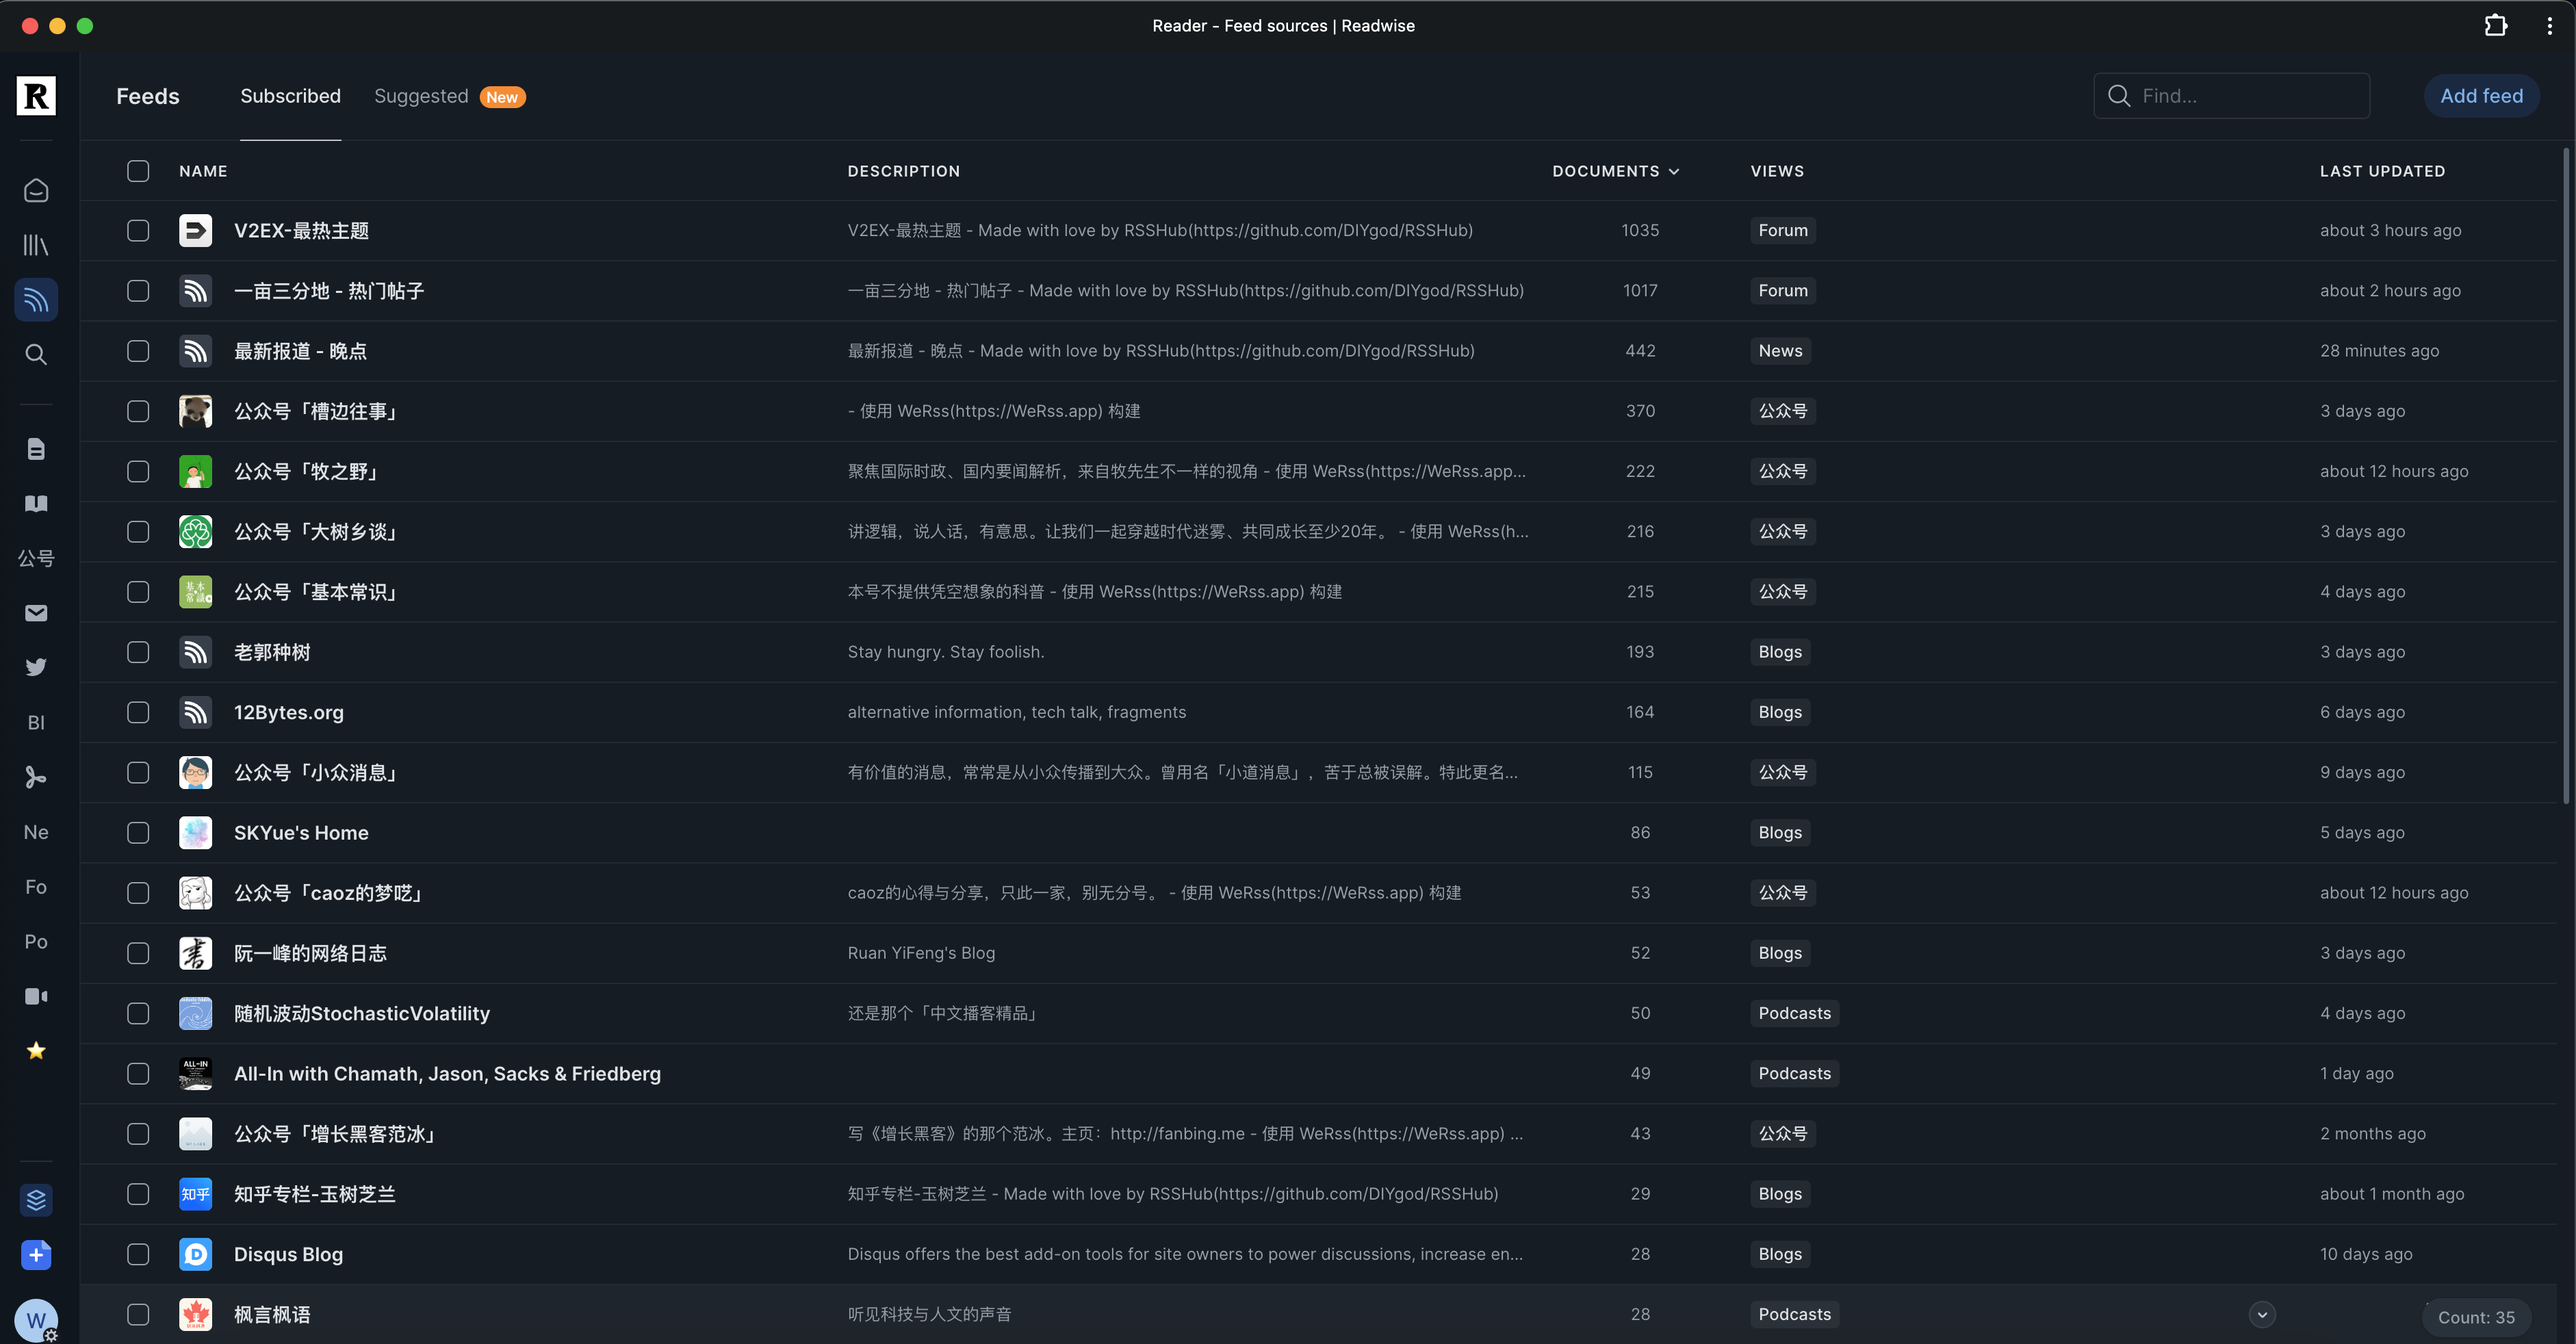Check the box for V2EX-最热主题 feed
2576x1344 pixels.
tap(138, 230)
